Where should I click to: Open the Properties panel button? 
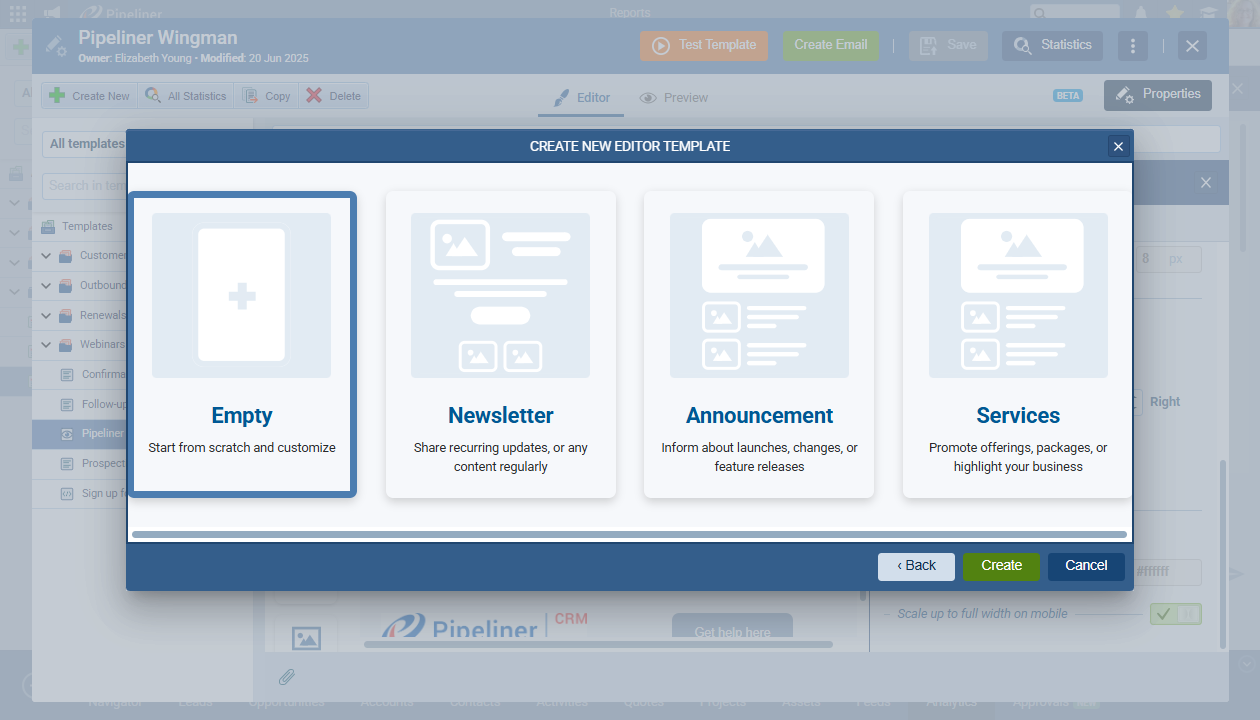1158,95
